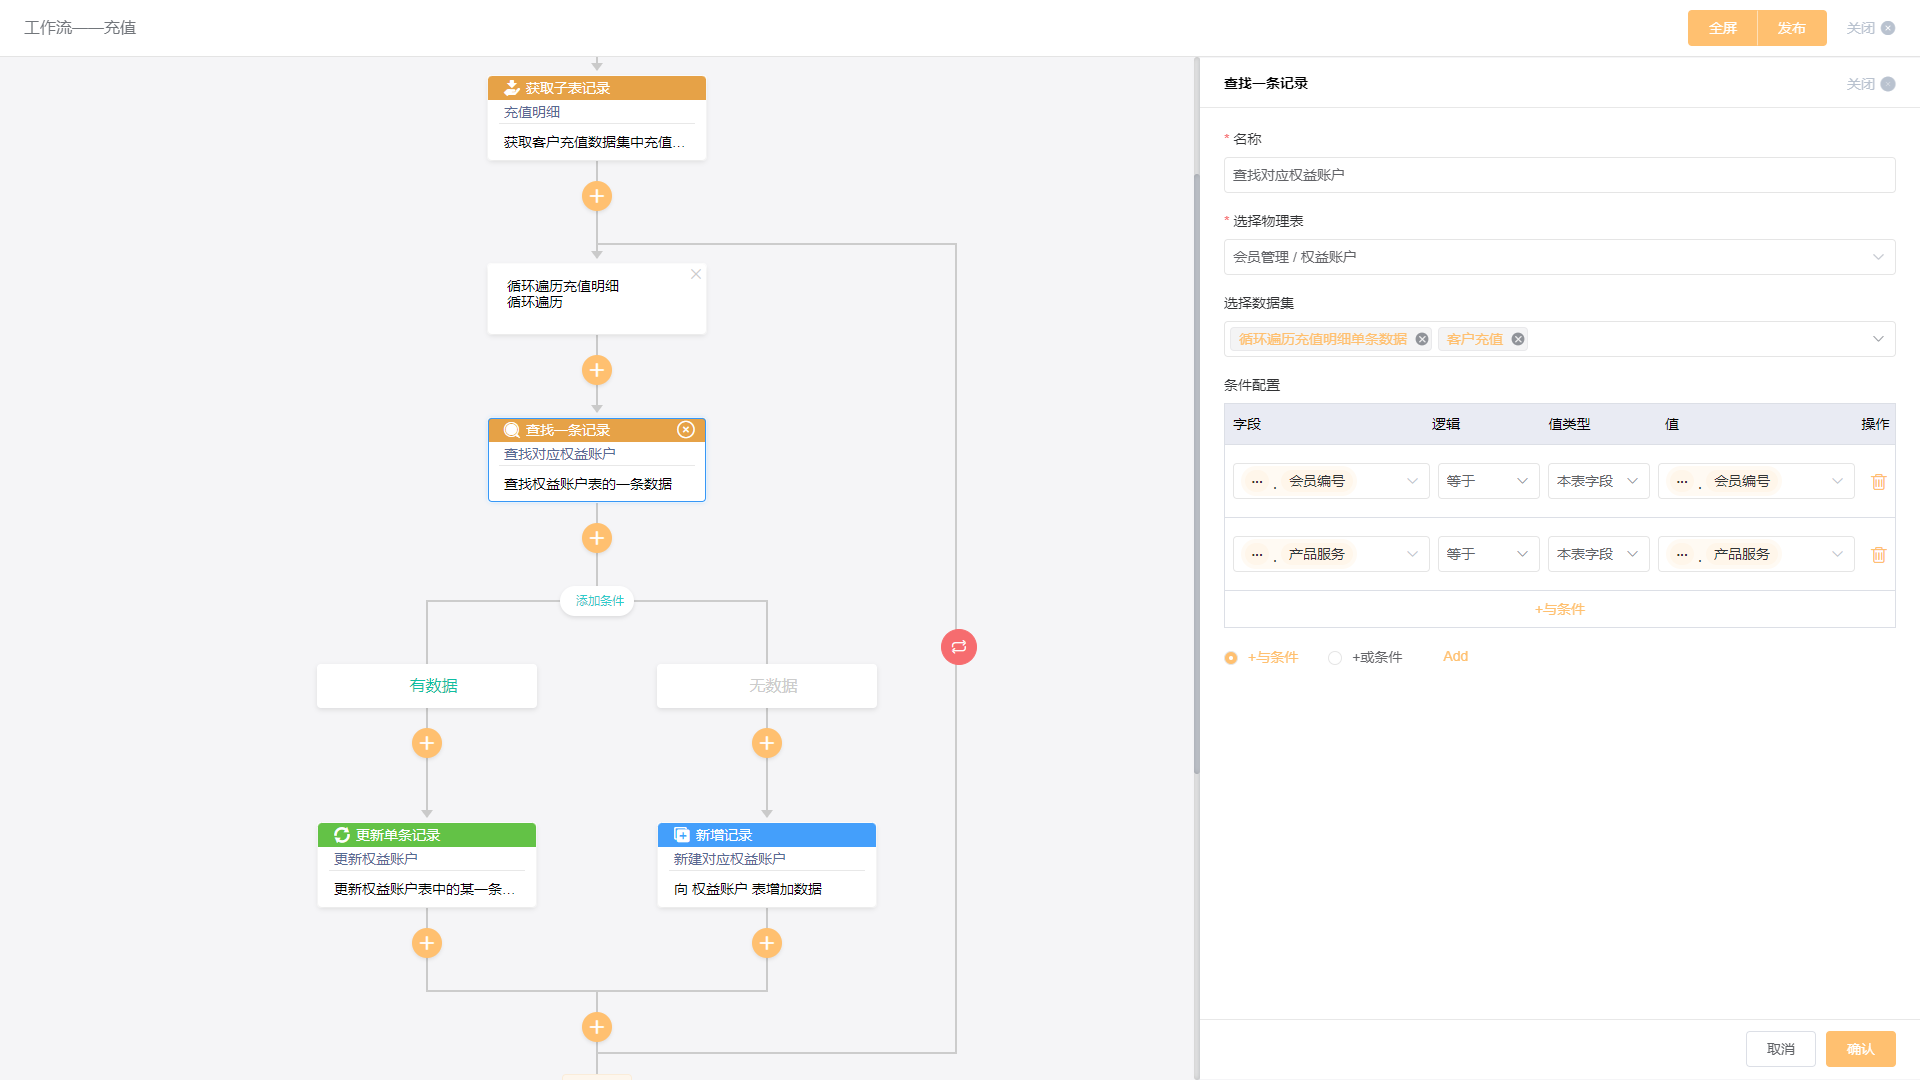Click the plus button at the branch merge point

(x=597, y=1027)
